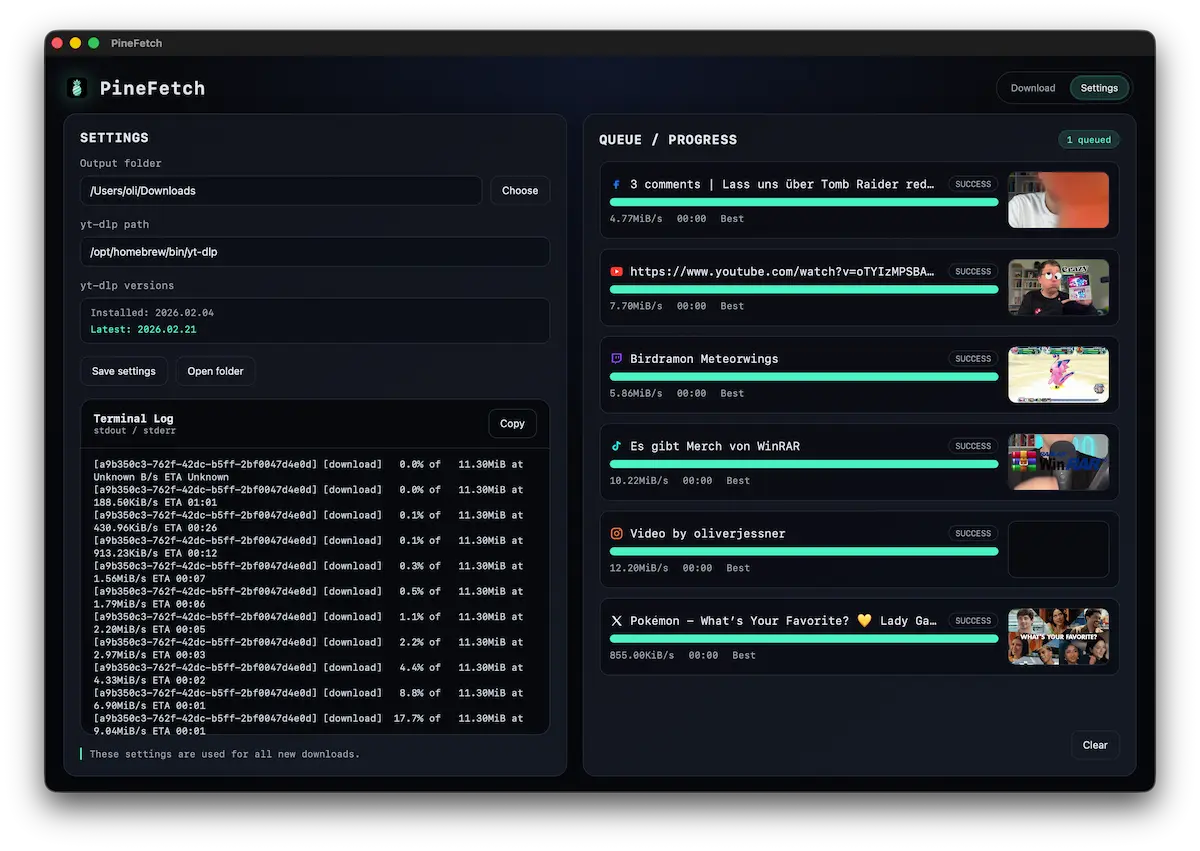Open the downloads folder
This screenshot has height=851, width=1200.
click(215, 370)
